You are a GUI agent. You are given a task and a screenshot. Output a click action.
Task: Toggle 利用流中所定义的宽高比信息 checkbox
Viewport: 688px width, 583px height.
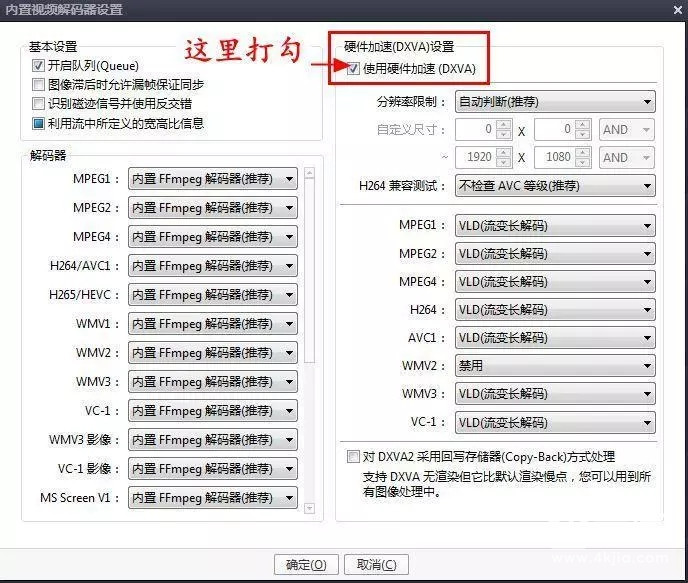click(39, 123)
